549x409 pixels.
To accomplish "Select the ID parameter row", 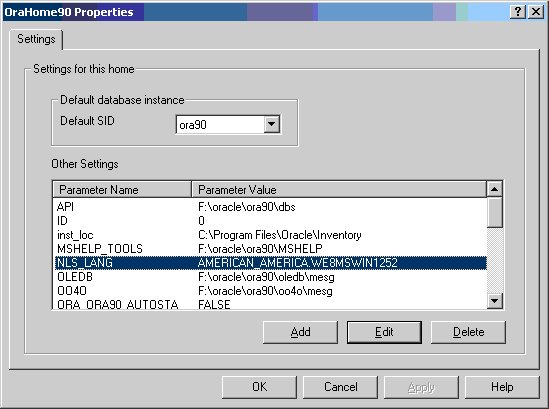I will pos(270,221).
